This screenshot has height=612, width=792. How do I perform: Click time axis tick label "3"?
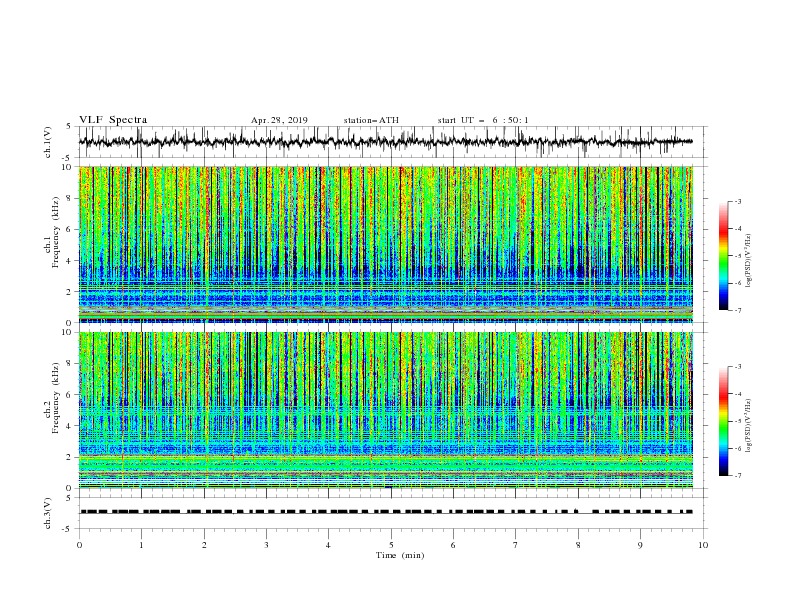click(266, 545)
